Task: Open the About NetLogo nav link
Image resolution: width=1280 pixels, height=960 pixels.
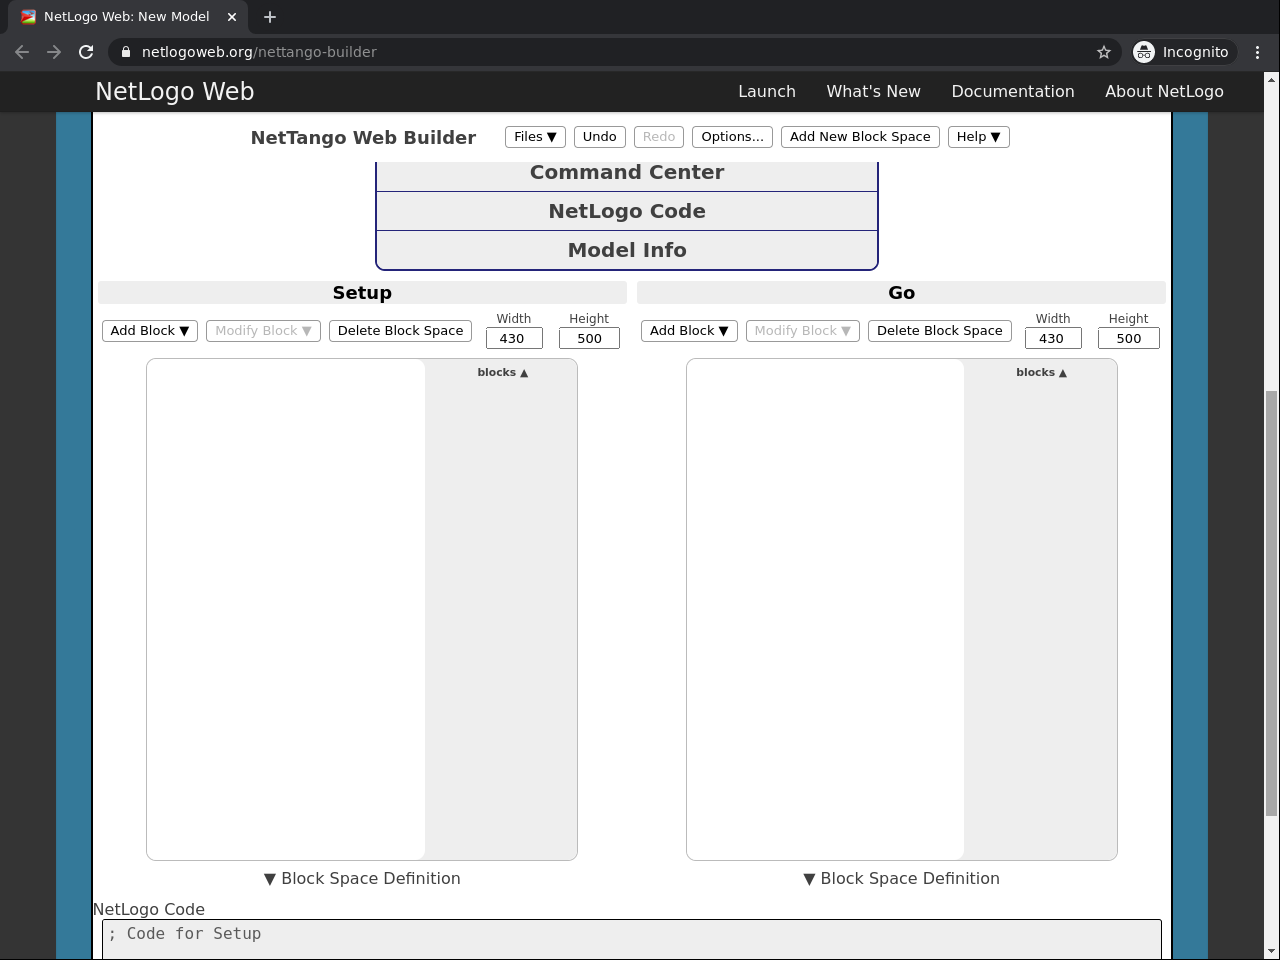Action: (1164, 91)
